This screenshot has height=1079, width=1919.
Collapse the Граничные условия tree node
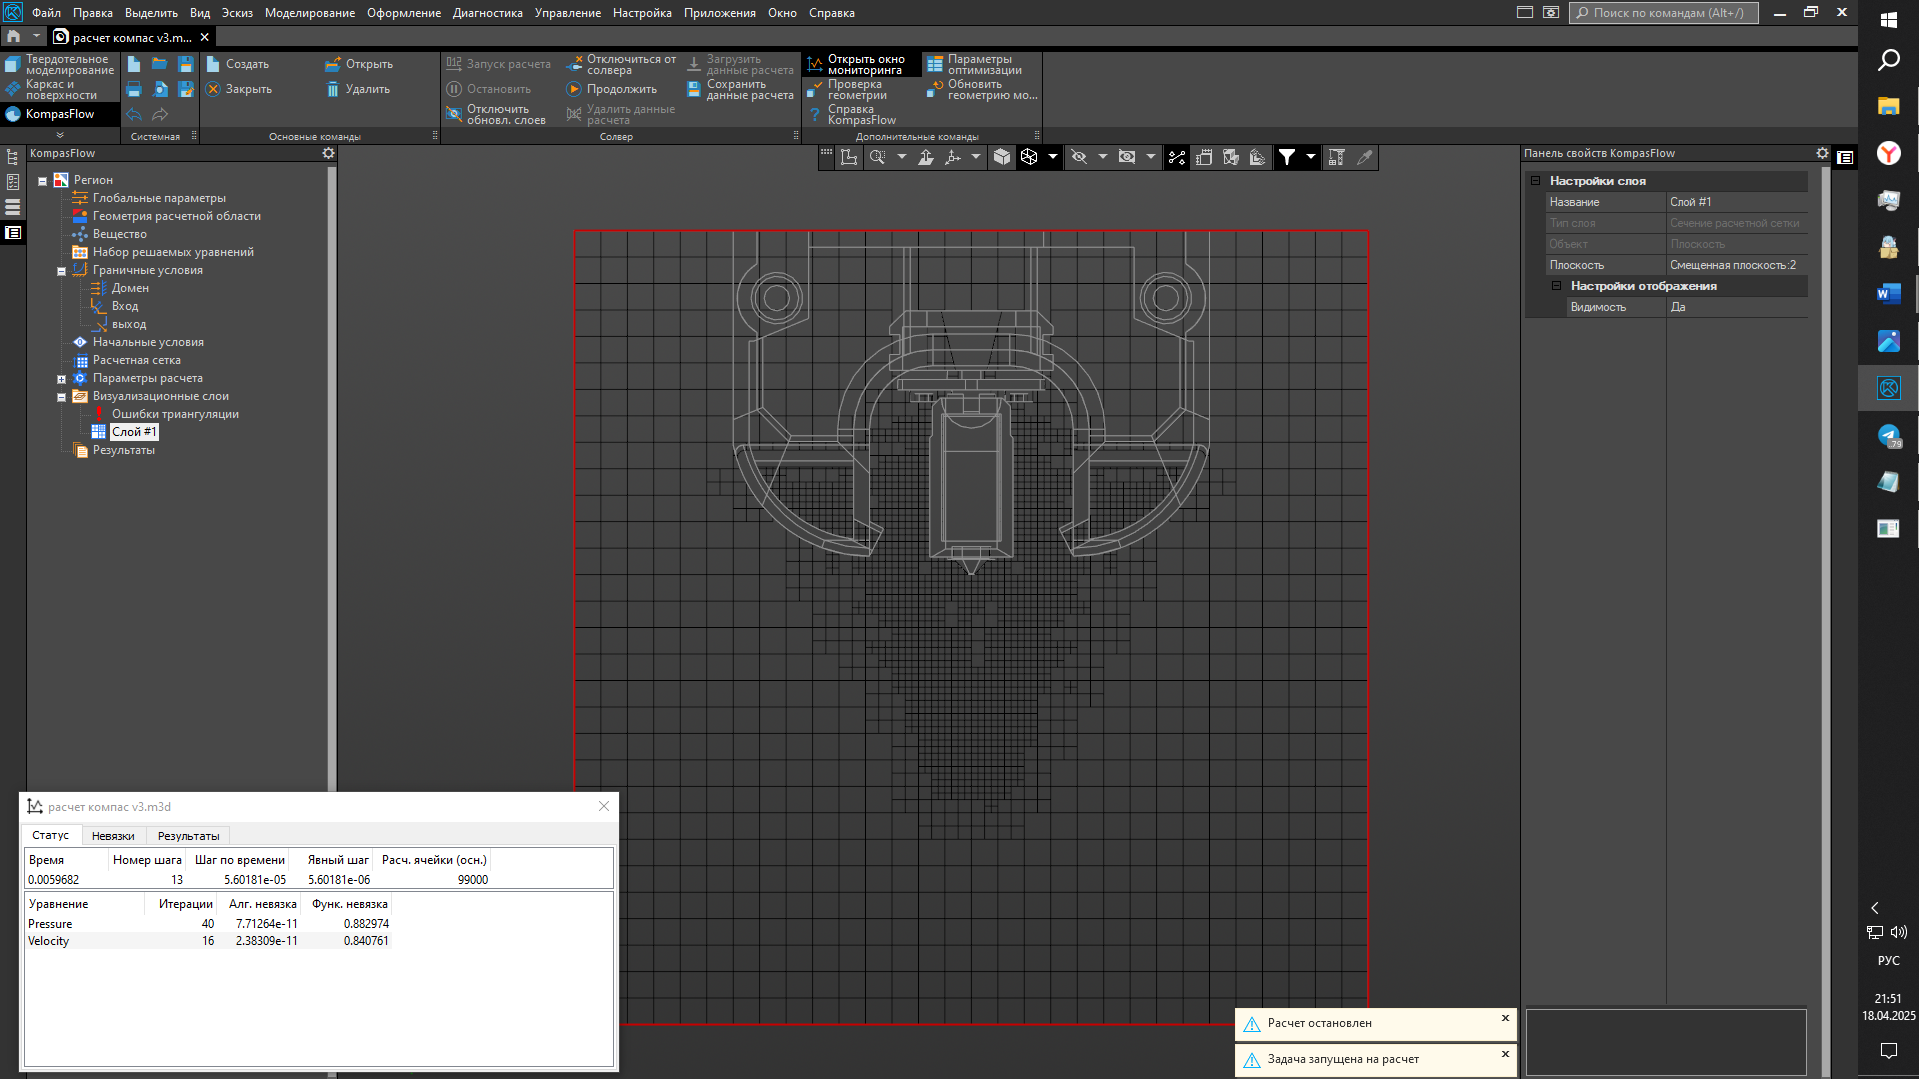[x=61, y=271]
